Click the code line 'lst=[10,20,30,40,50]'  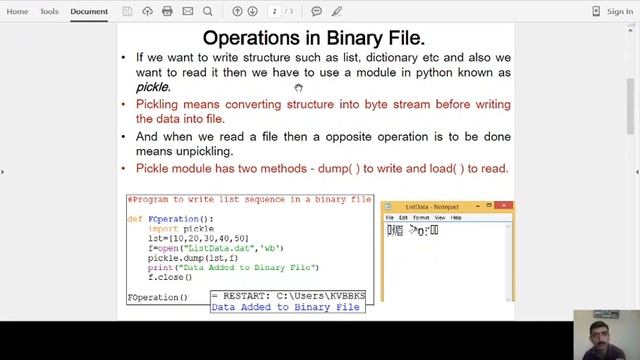pyautogui.click(x=198, y=238)
